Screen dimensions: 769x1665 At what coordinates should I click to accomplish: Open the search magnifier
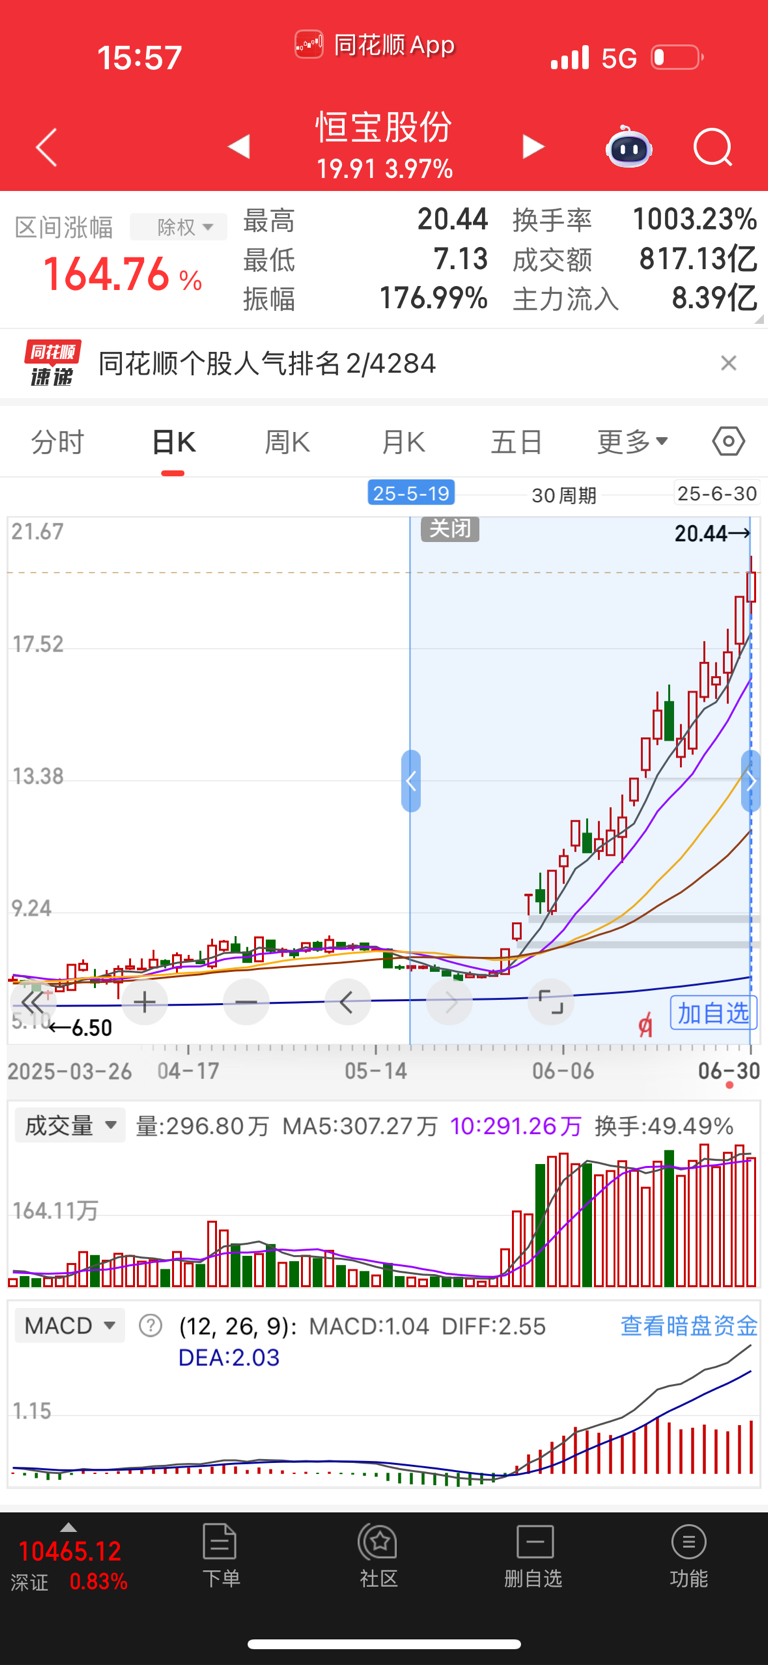pyautogui.click(x=713, y=147)
